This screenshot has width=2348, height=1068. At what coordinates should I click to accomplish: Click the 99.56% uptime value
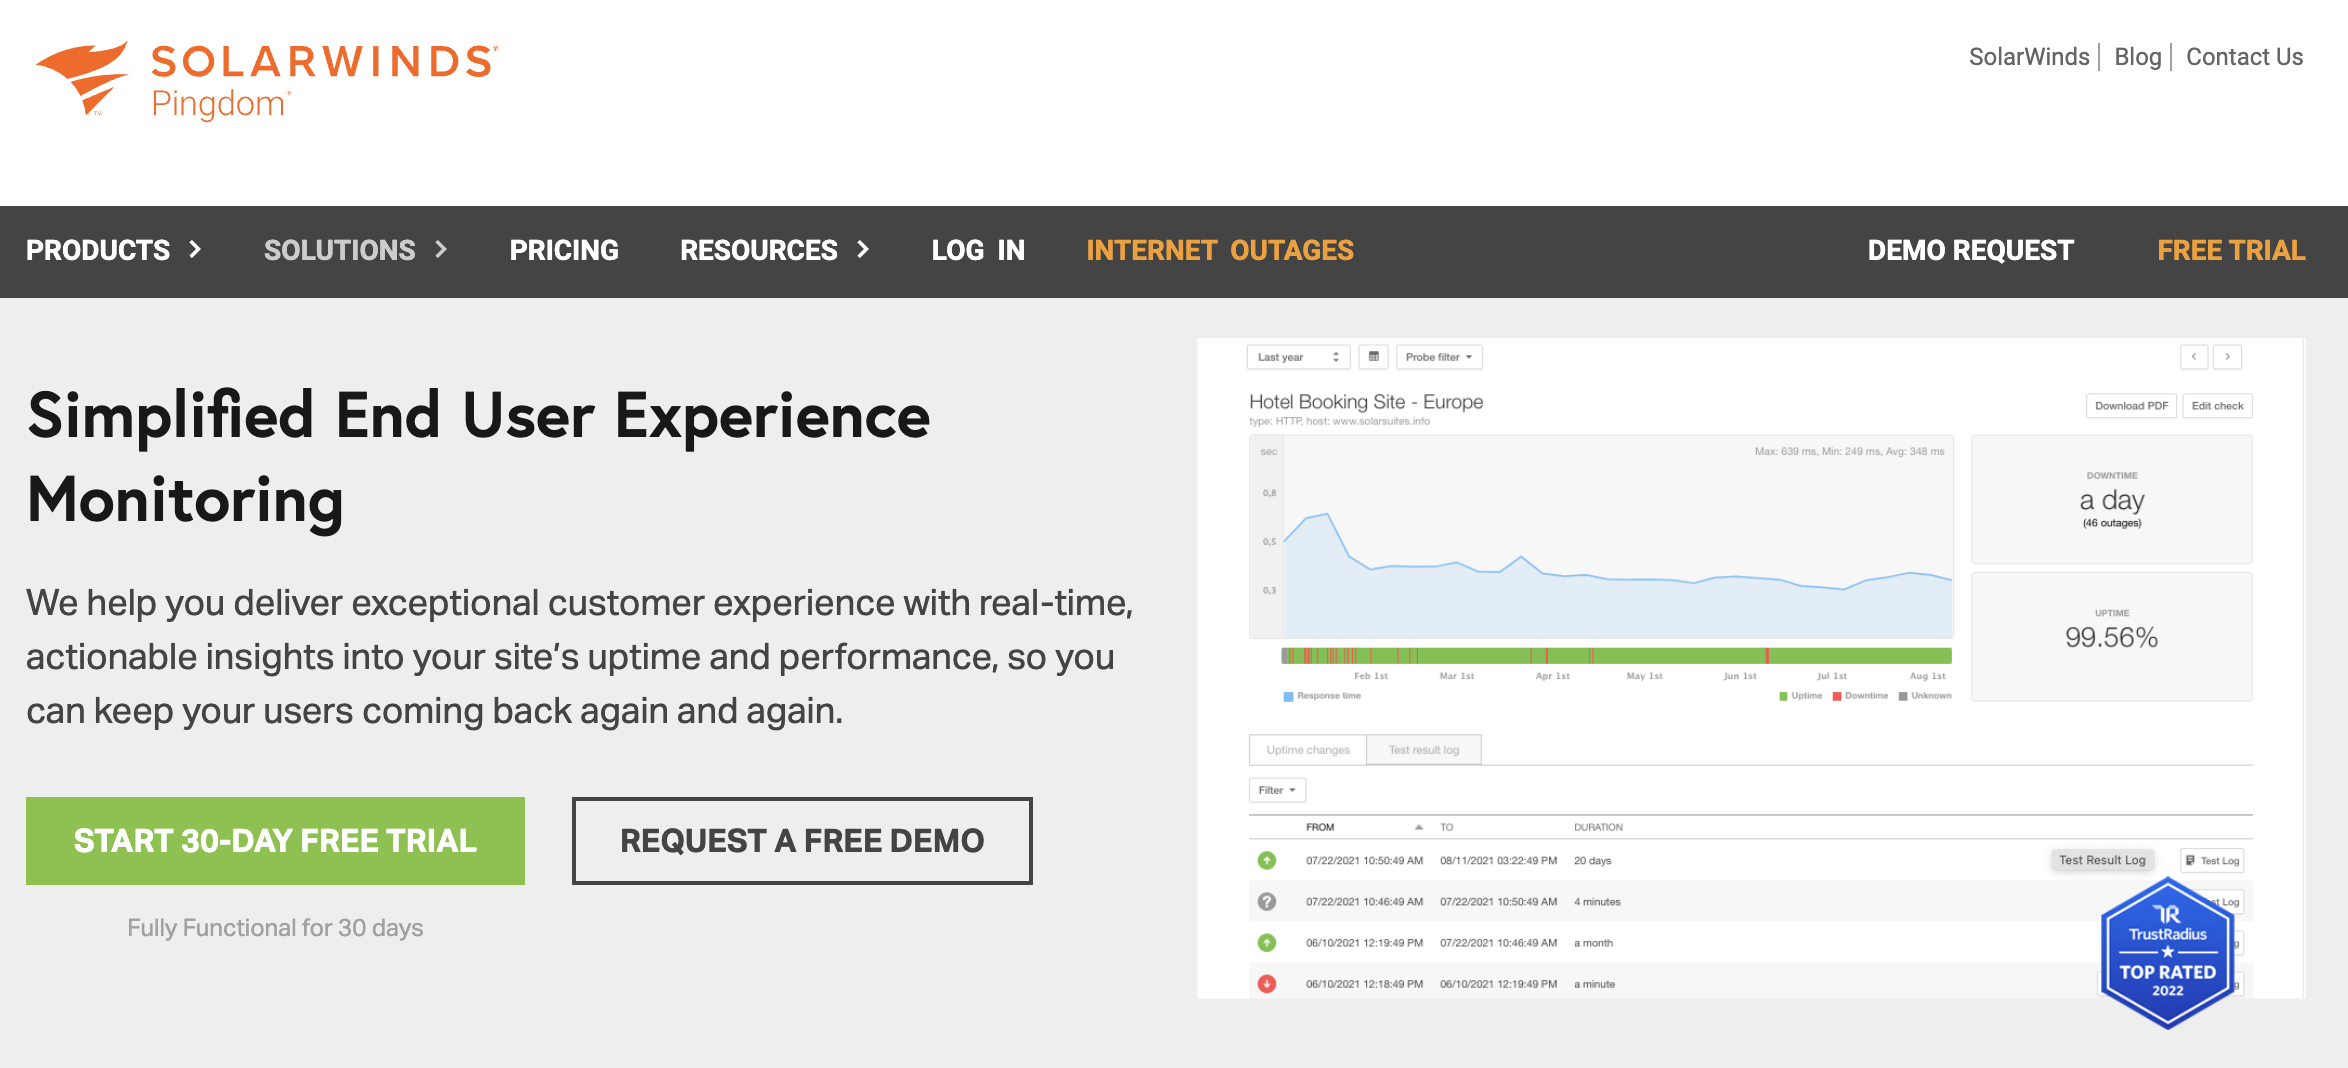[x=2111, y=638]
